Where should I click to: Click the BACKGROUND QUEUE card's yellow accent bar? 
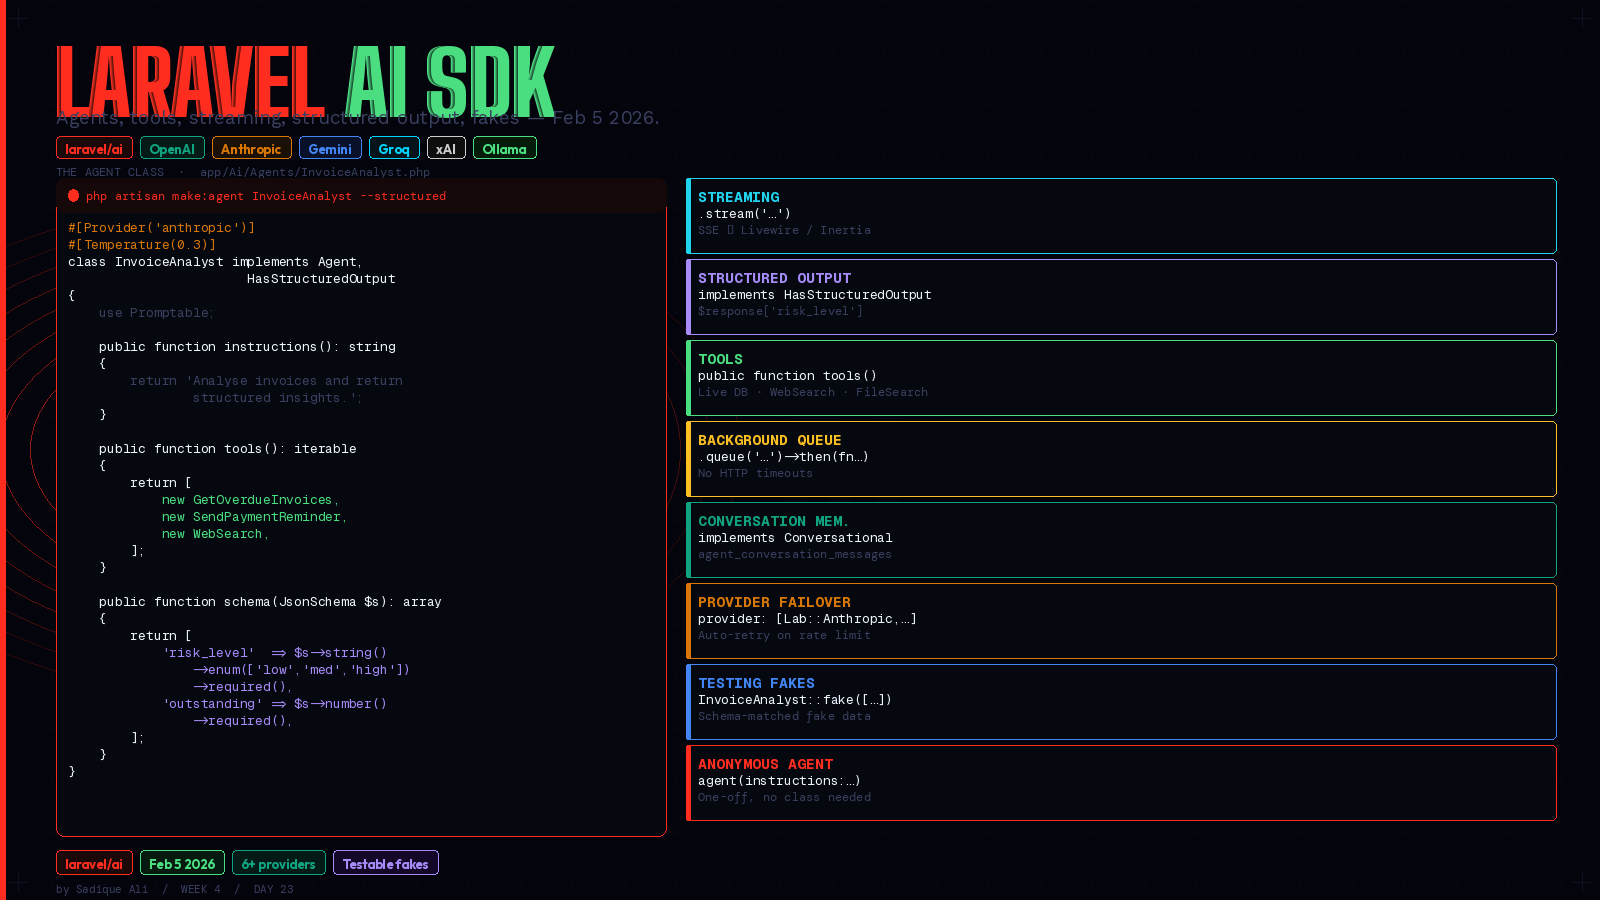690,459
